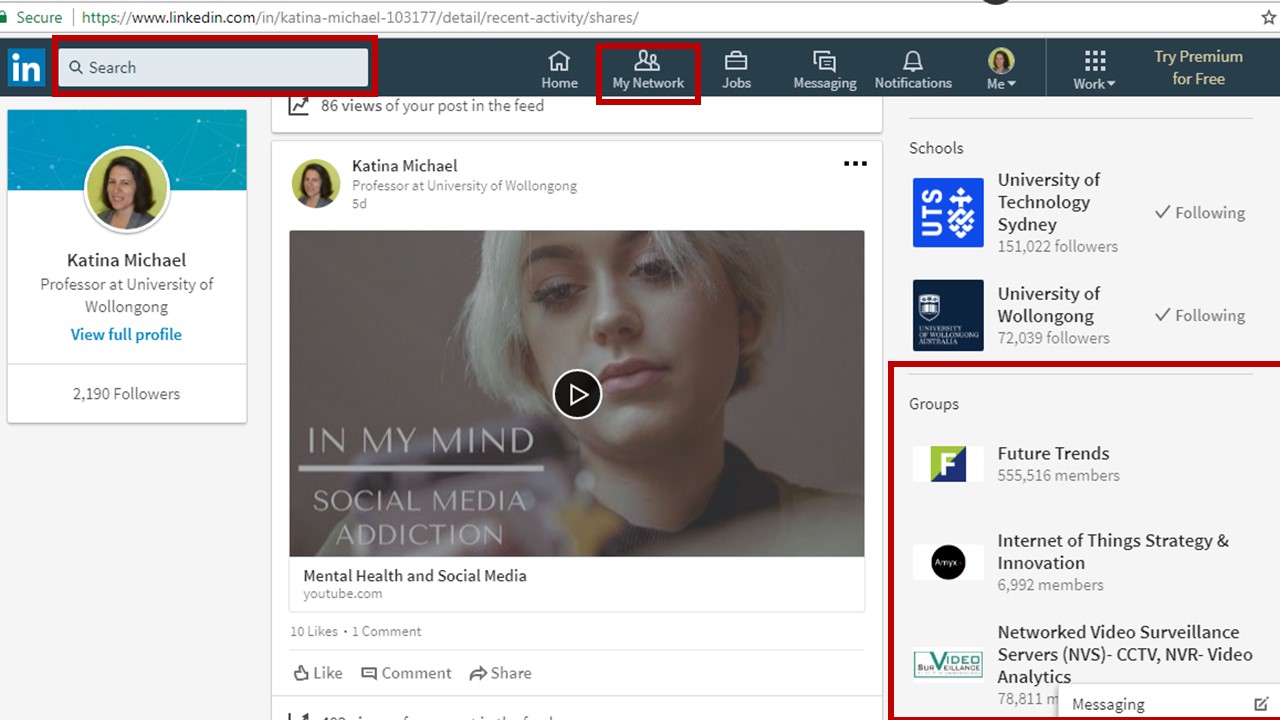The image size is (1280, 720).
Task: Open Internet of Things Strategy & Innovation group
Action: coord(1113,551)
